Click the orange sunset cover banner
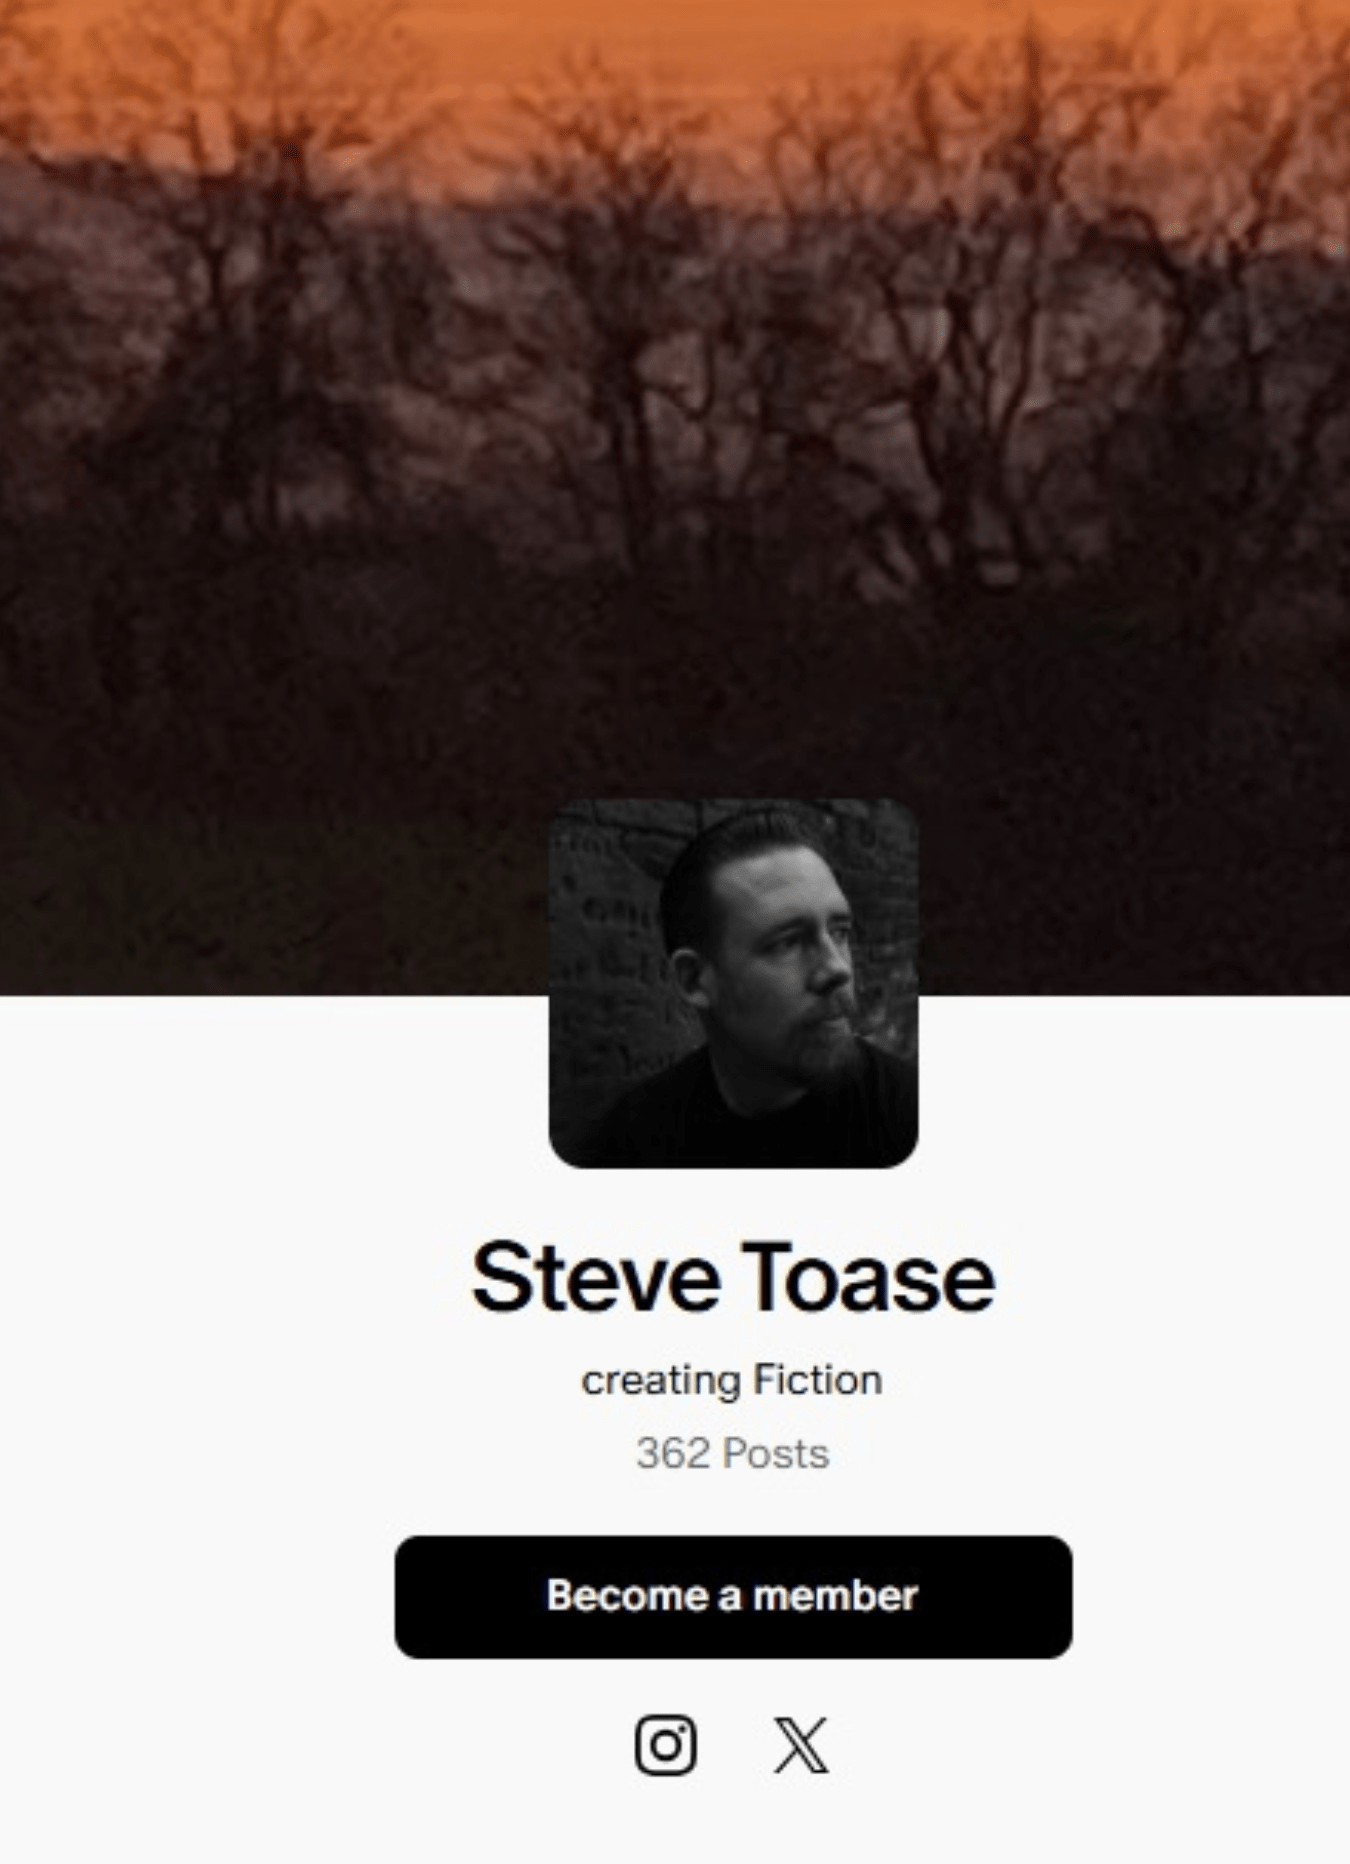The height and width of the screenshot is (1864, 1350). (x=675, y=400)
